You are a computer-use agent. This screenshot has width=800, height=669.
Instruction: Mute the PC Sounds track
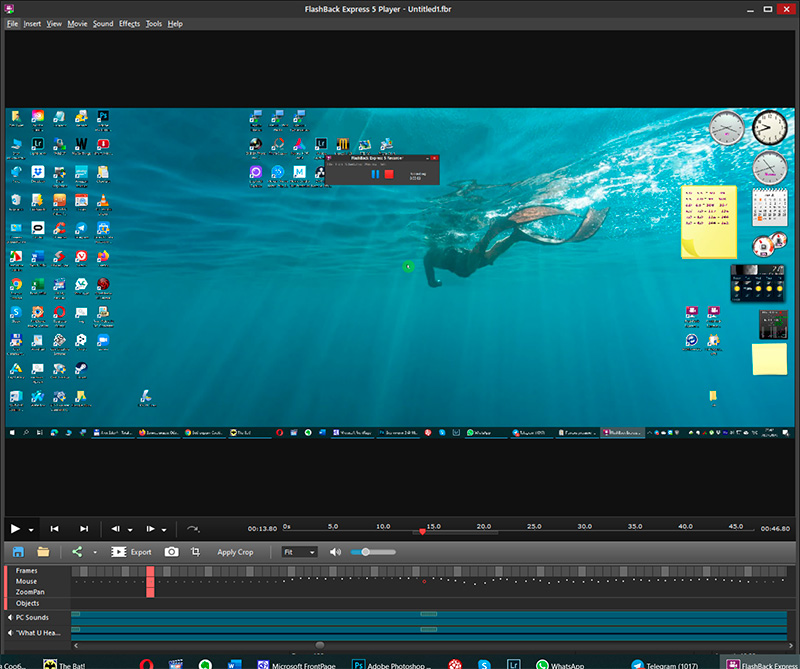click(10, 617)
